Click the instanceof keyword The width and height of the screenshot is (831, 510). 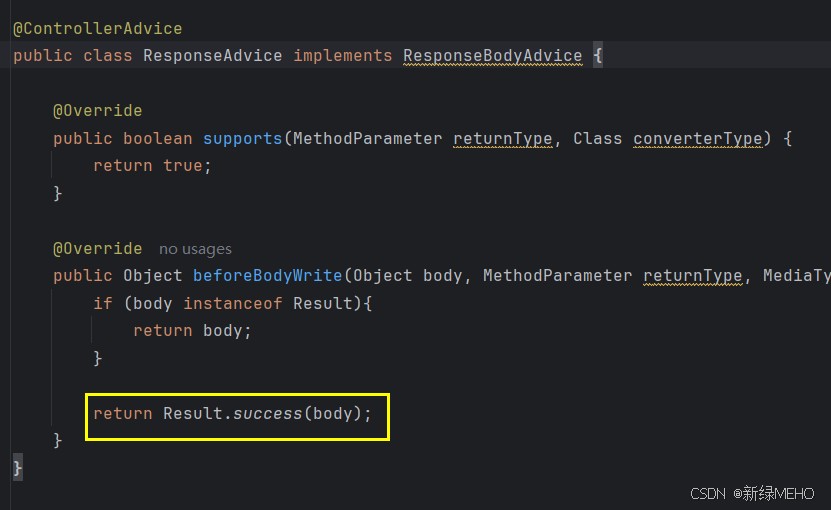(232, 303)
